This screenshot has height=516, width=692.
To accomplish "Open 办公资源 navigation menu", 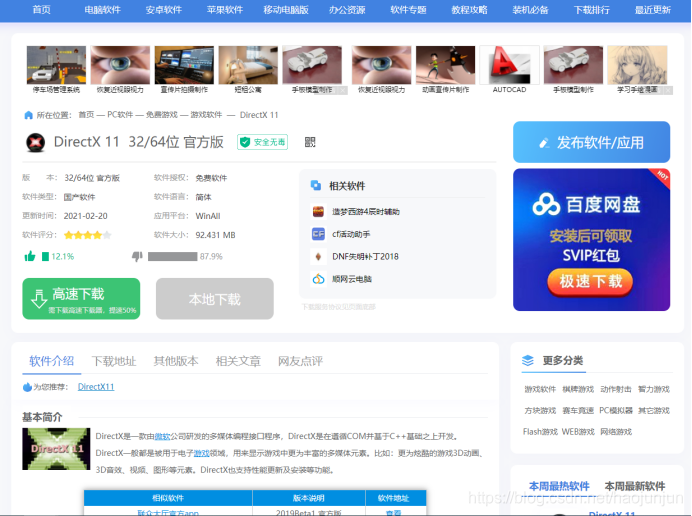I will click(347, 10).
